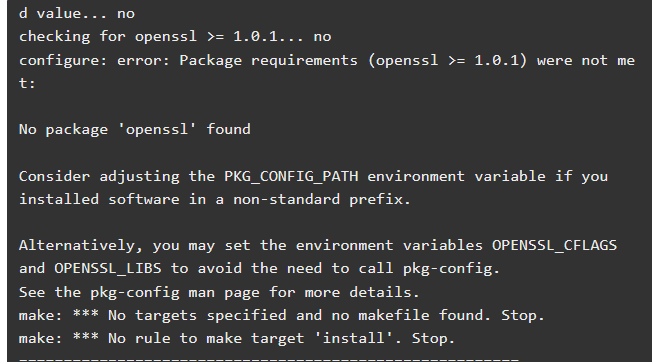Click the quoted 'install' target name
The image size is (652, 362).
pos(353,338)
